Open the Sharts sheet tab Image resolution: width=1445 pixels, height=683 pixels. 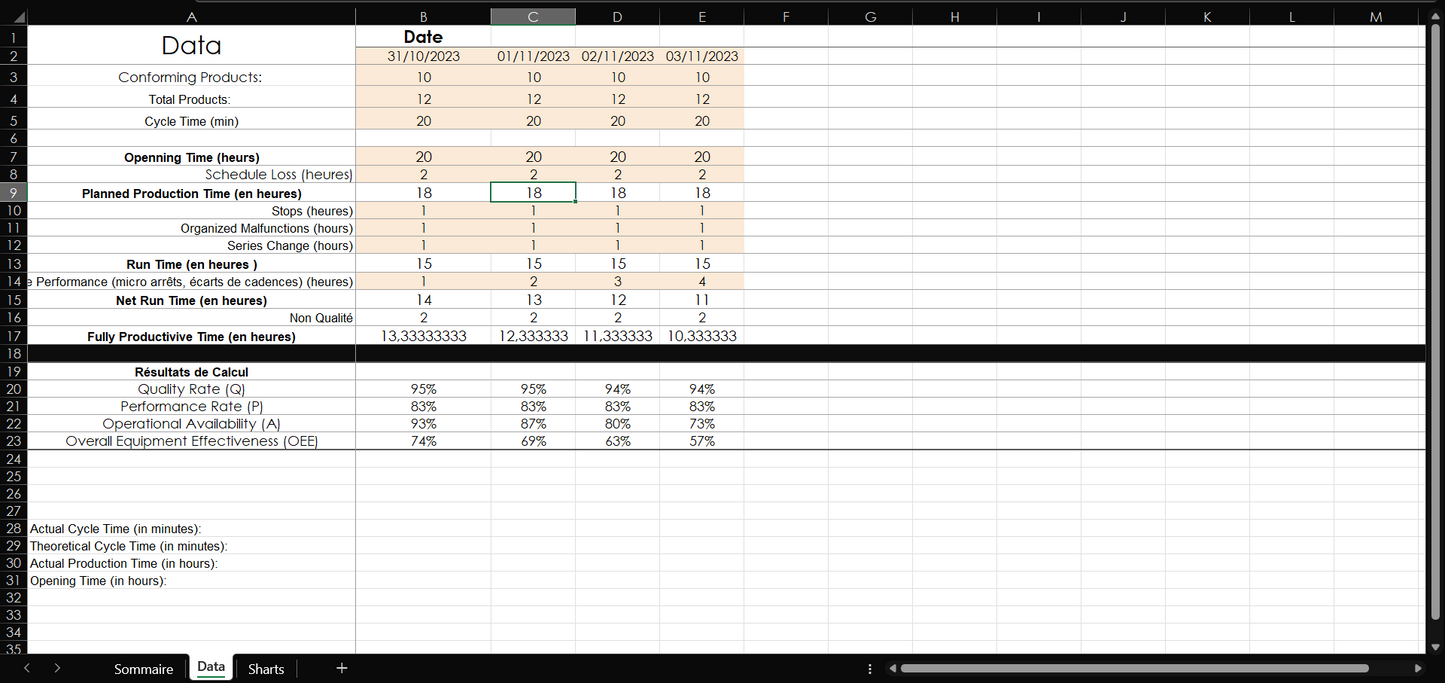[266, 669]
